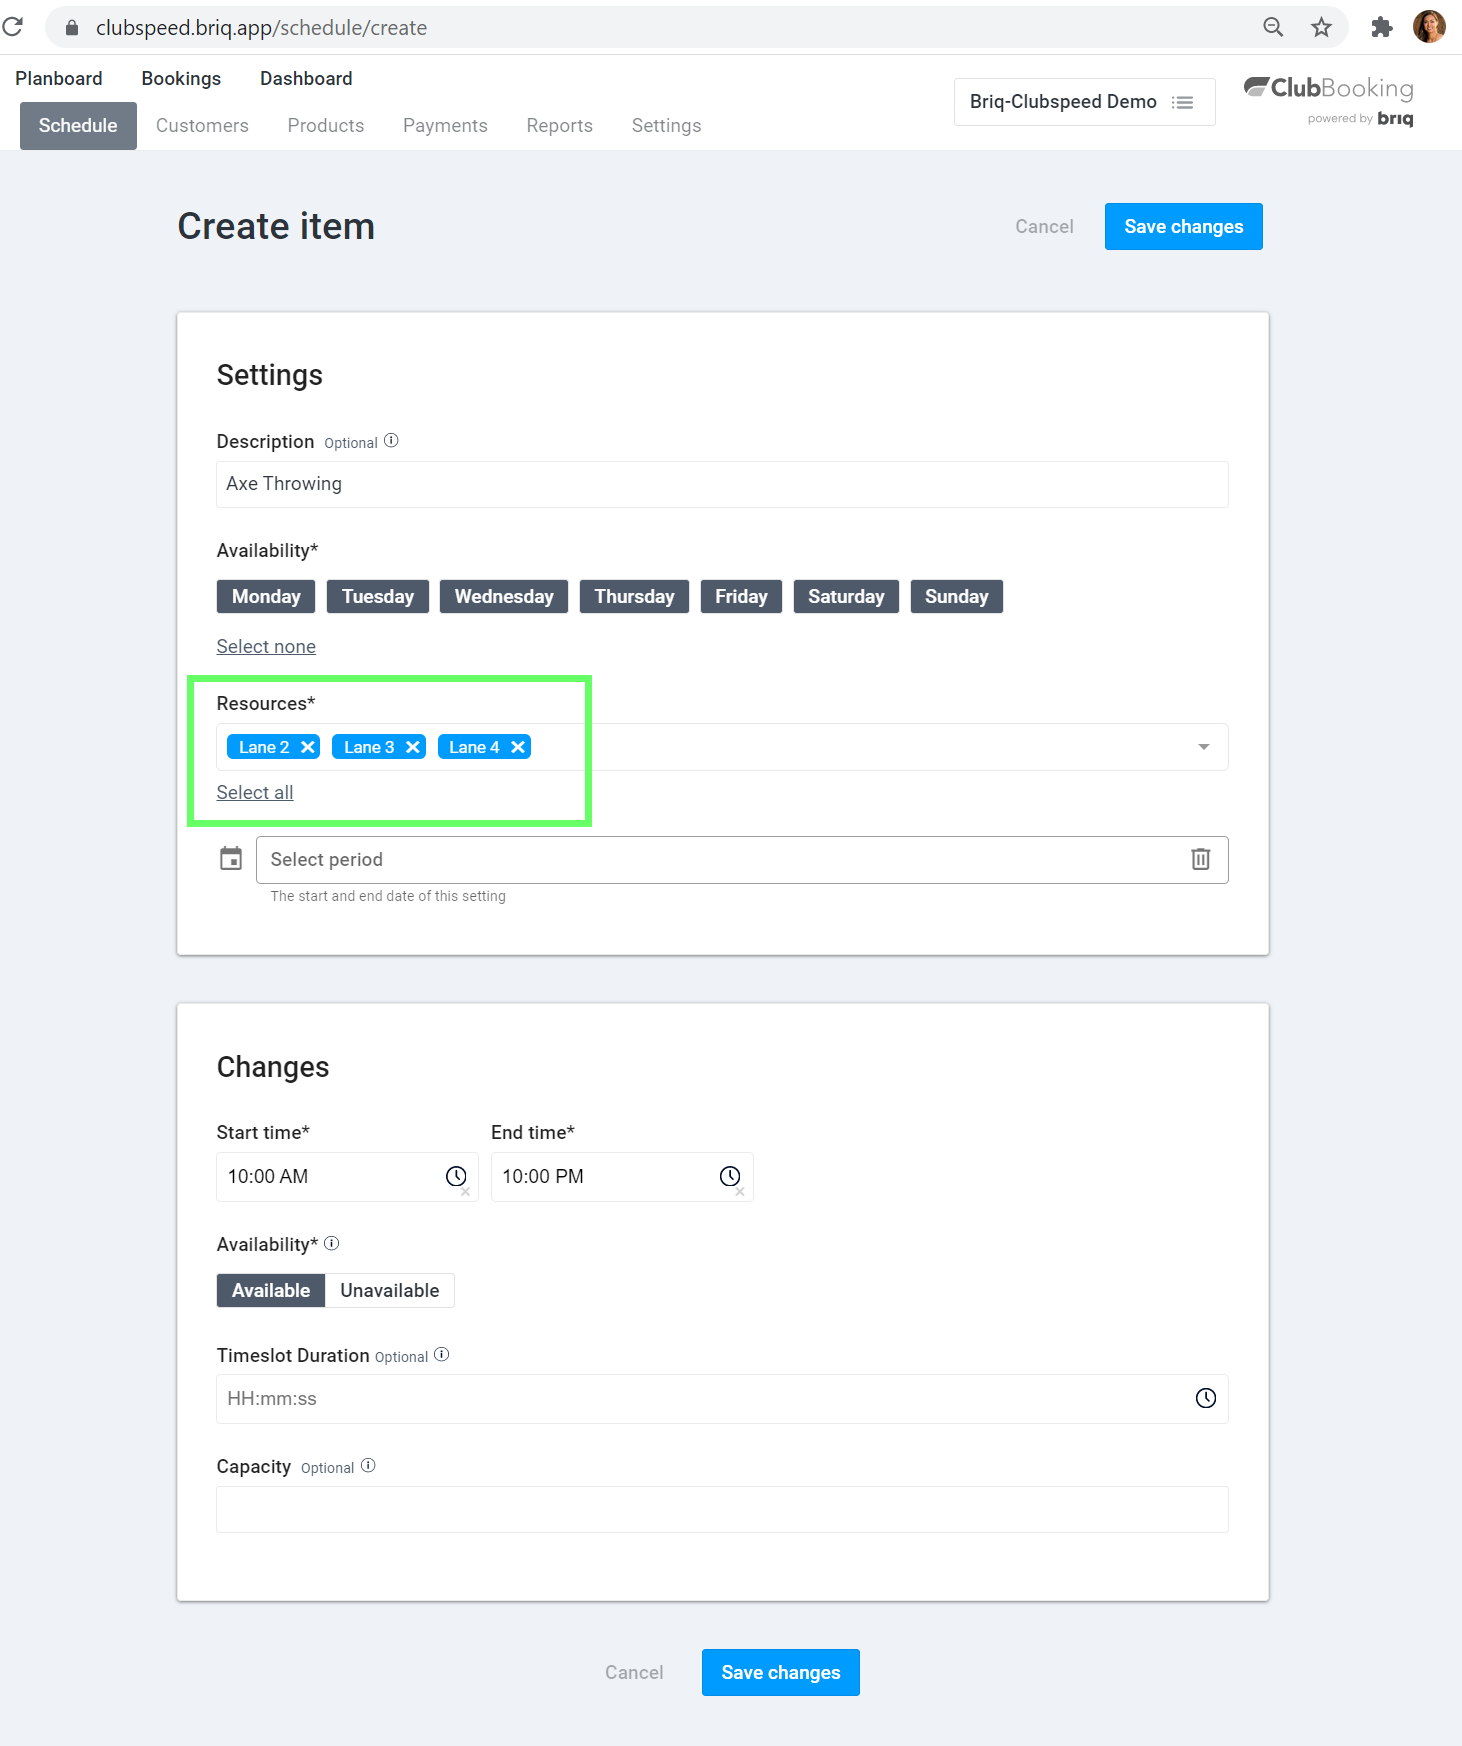Expand the Resources dropdown arrow

1204,747
